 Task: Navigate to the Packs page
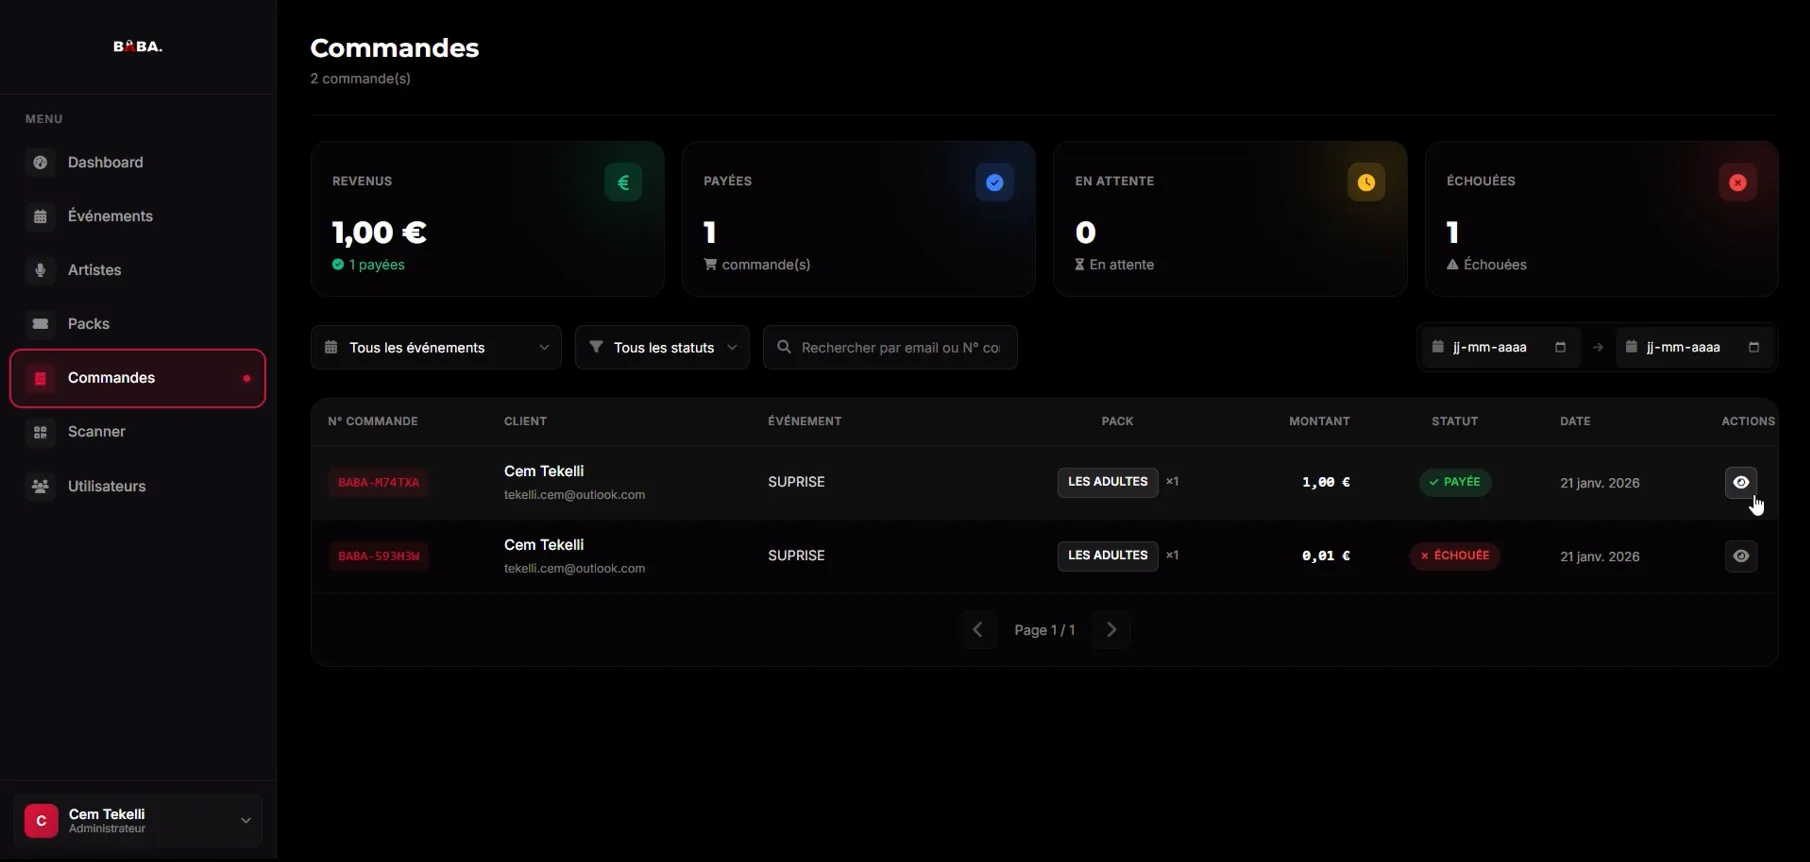pos(138,324)
